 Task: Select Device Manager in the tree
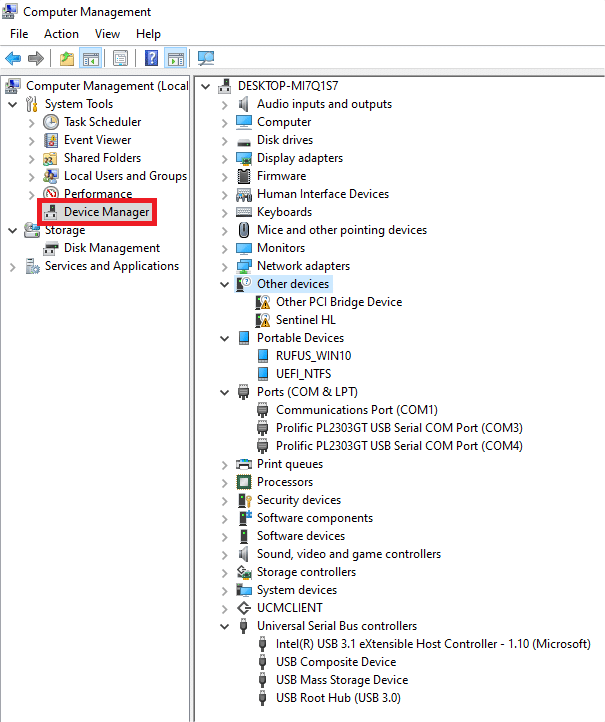click(106, 212)
